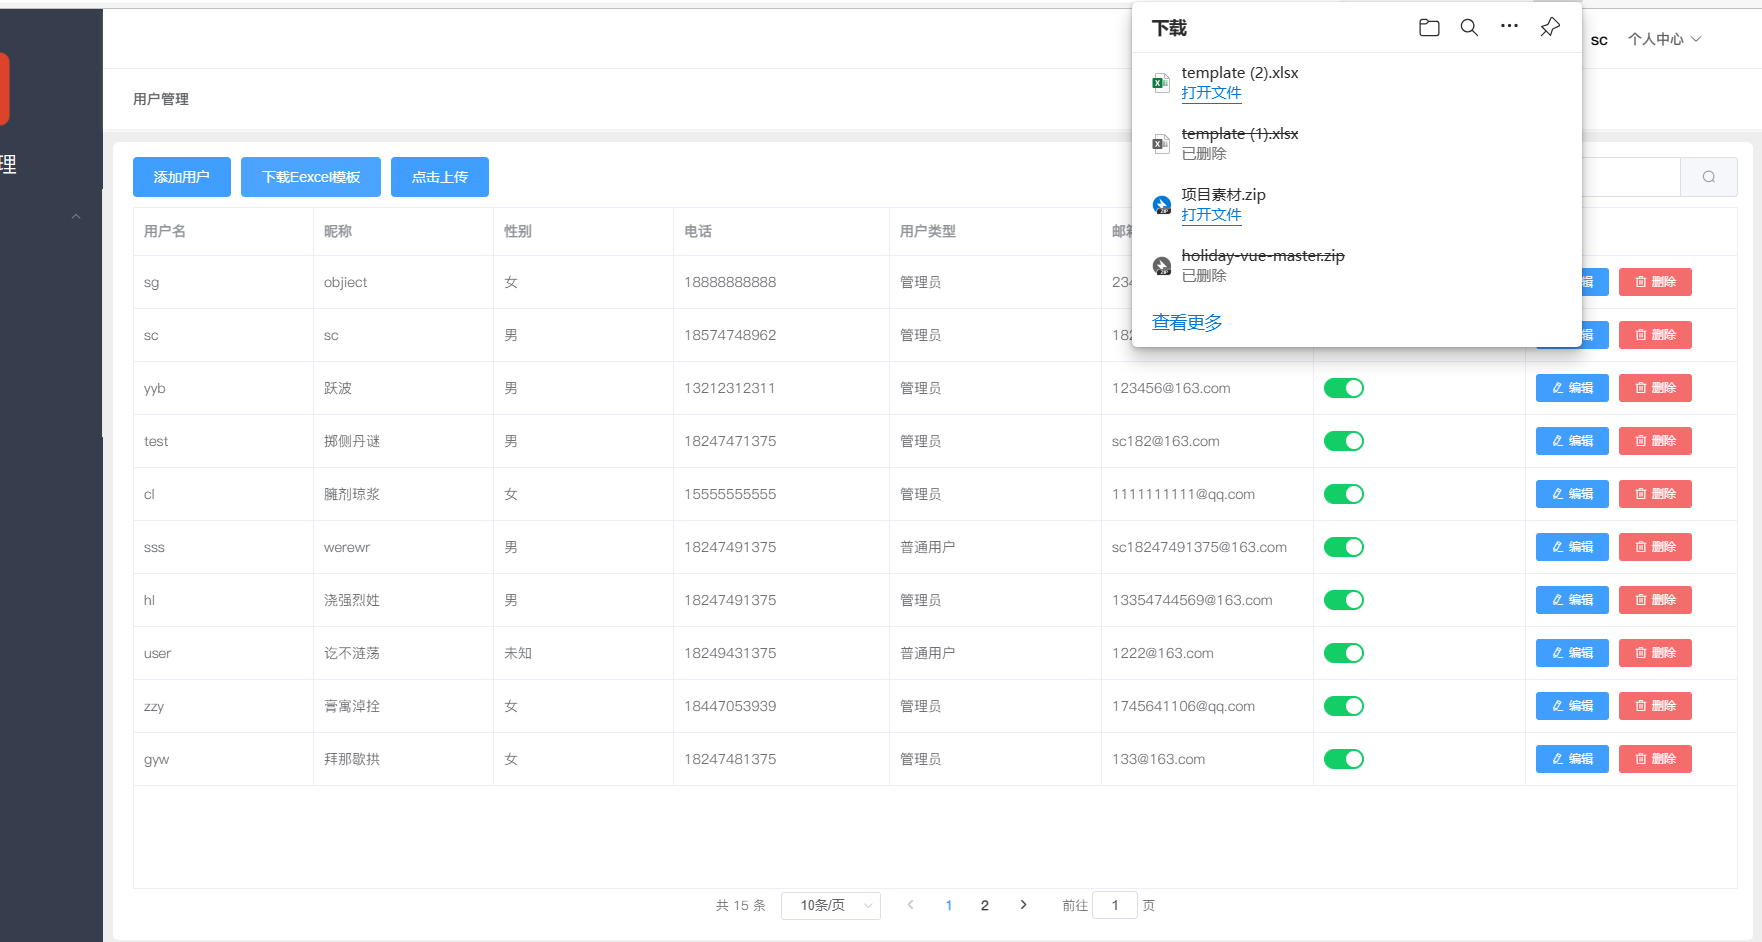Pin the downloads panel
1762x942 pixels.
[1550, 27]
